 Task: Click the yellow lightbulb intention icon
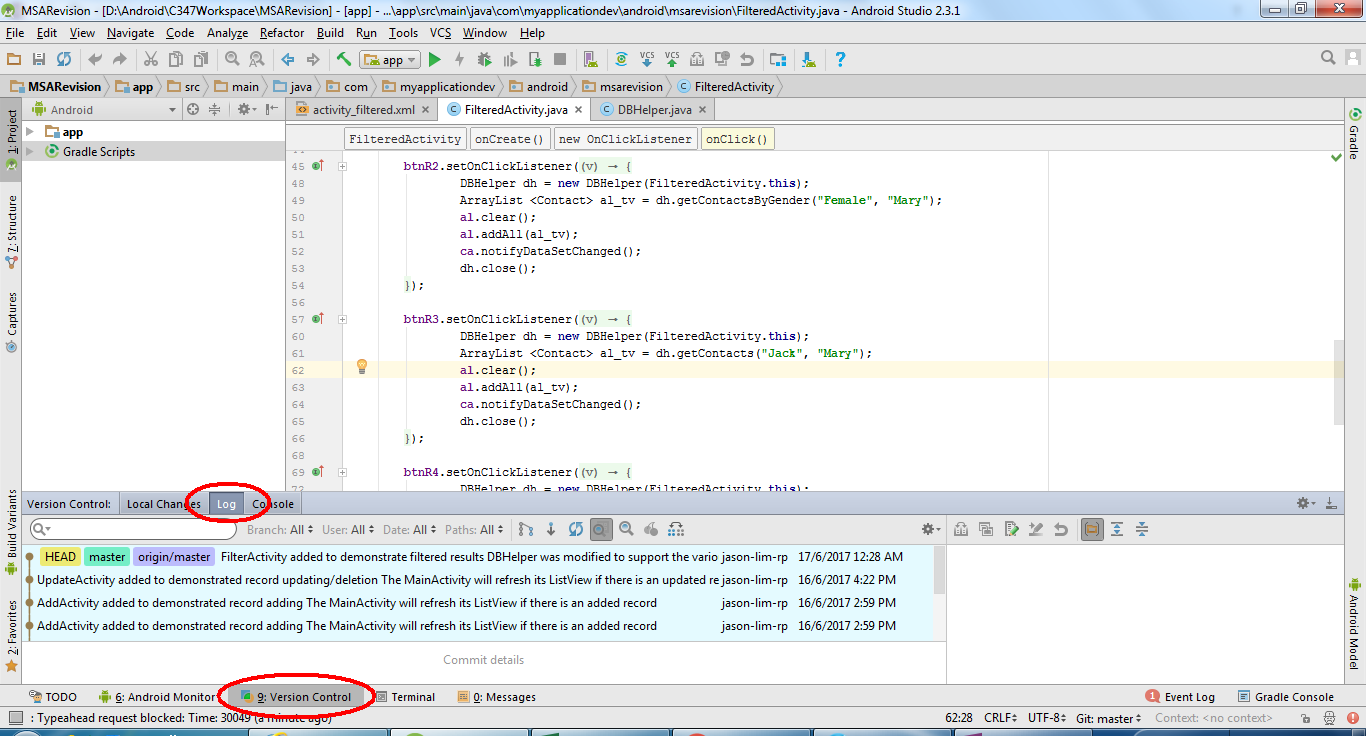click(362, 367)
